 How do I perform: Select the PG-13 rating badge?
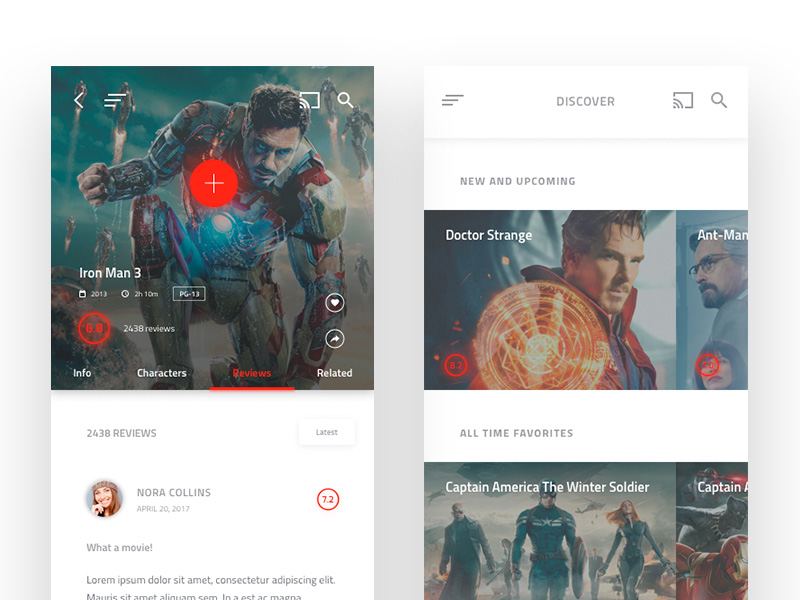tap(189, 294)
